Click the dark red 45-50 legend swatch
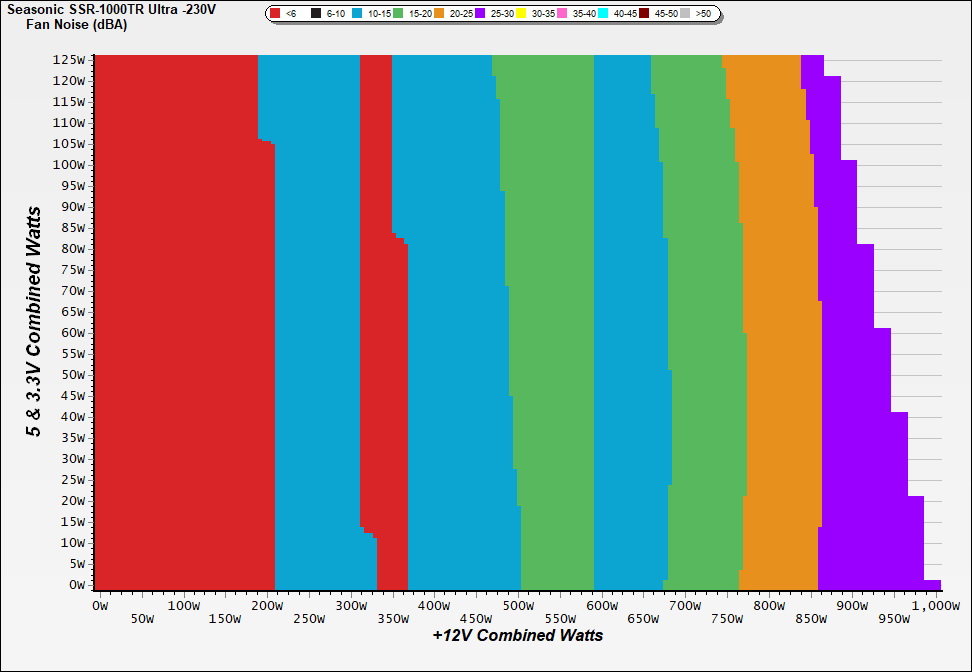 pyautogui.click(x=644, y=14)
